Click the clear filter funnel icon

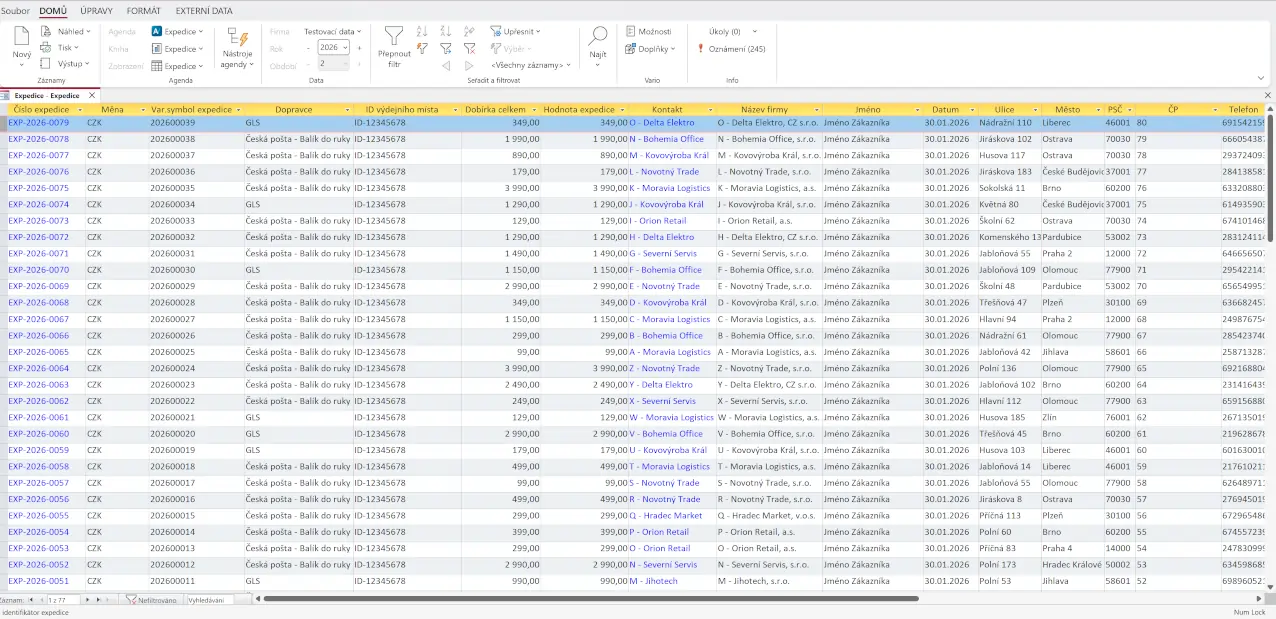(469, 48)
